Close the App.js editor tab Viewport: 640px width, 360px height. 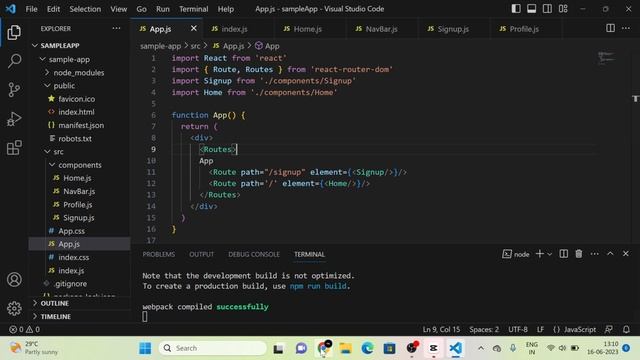tap(193, 28)
